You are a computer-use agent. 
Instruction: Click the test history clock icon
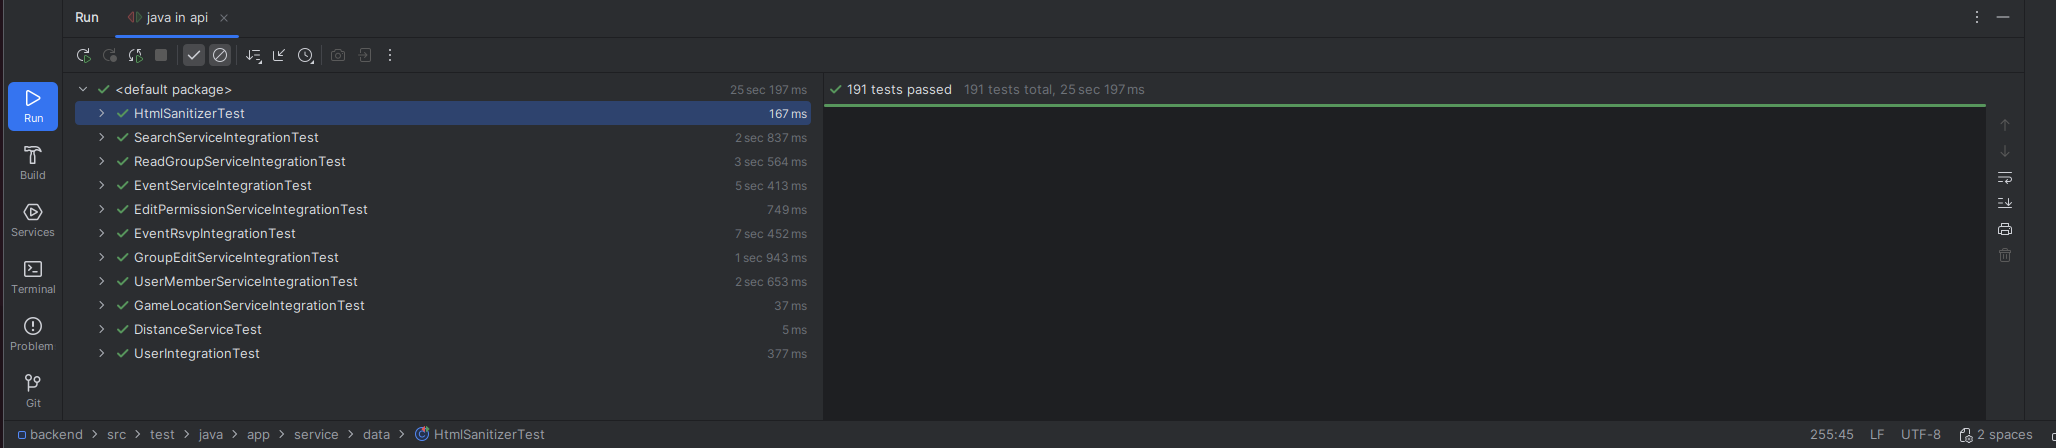click(306, 56)
